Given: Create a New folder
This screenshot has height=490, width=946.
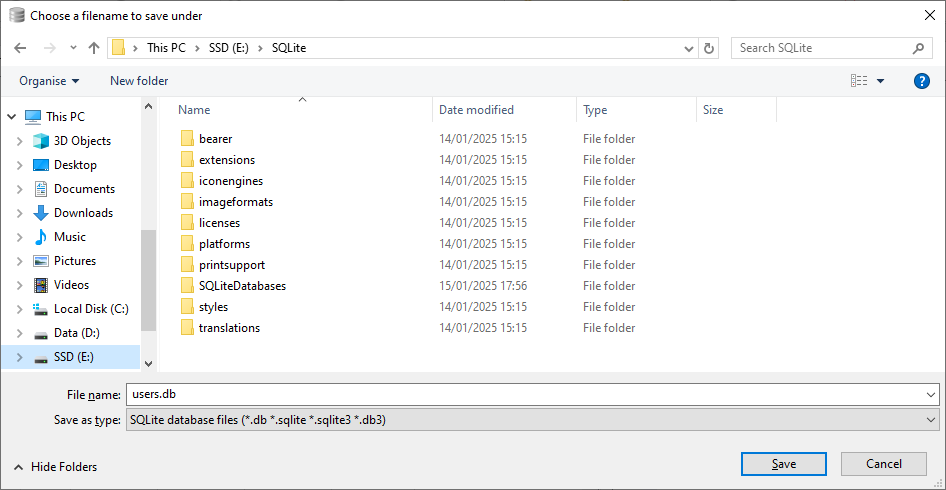Looking at the screenshot, I should click(139, 81).
